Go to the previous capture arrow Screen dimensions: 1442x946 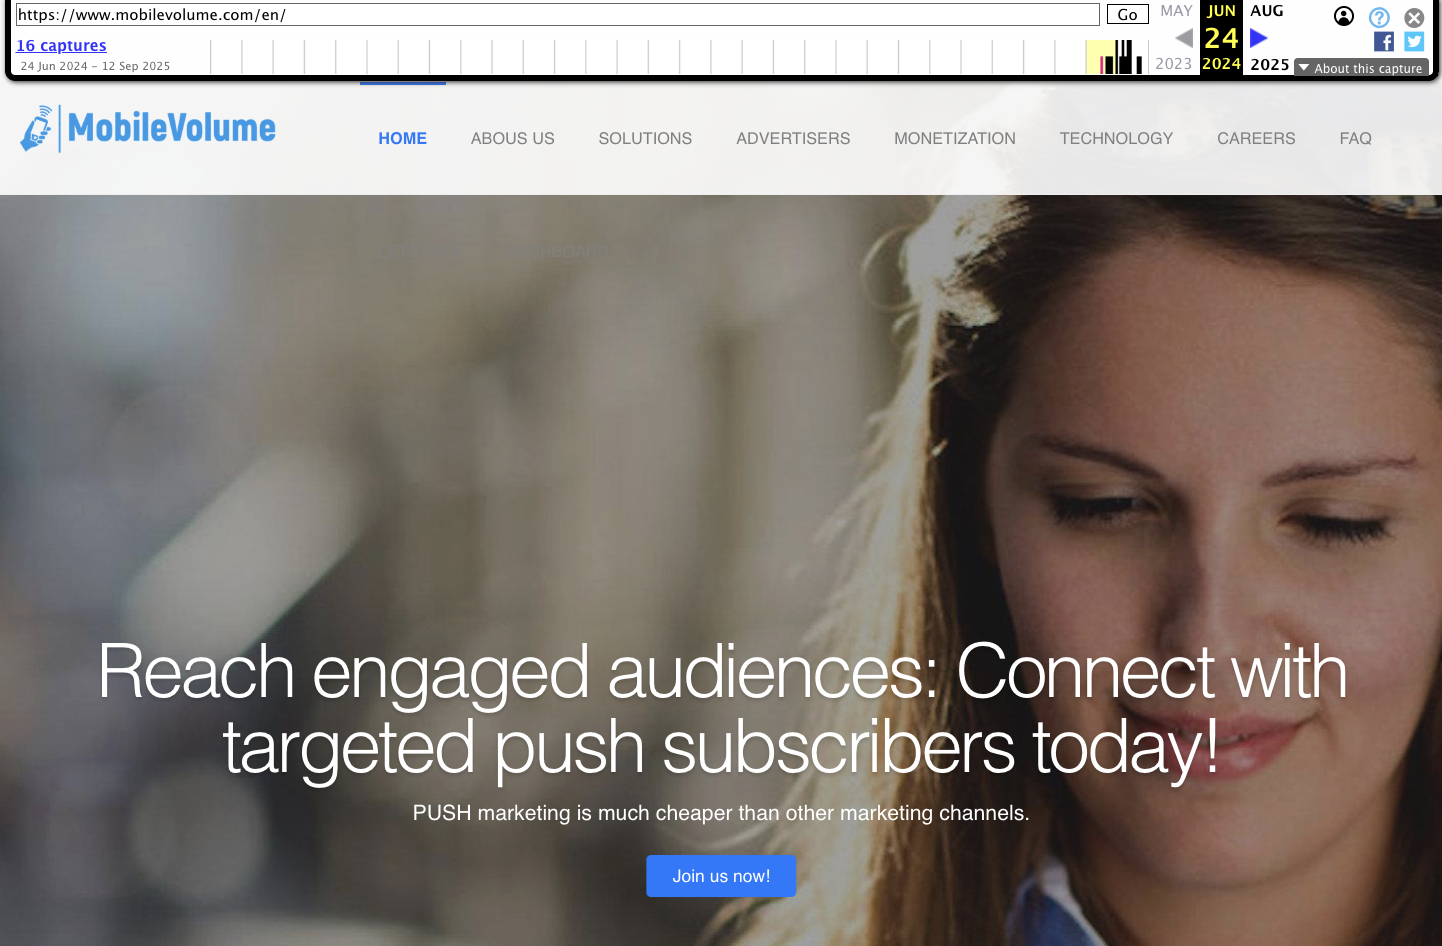pos(1184,38)
